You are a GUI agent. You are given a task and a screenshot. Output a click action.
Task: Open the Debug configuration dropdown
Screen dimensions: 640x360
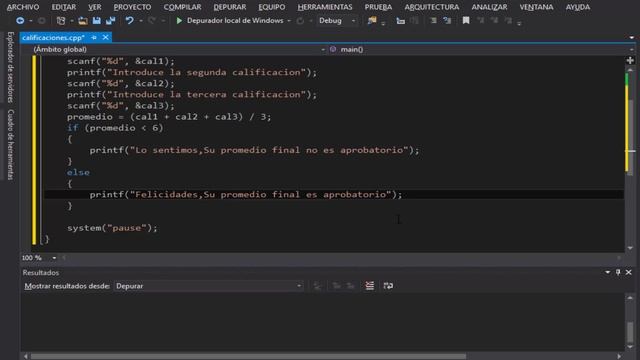[336, 20]
